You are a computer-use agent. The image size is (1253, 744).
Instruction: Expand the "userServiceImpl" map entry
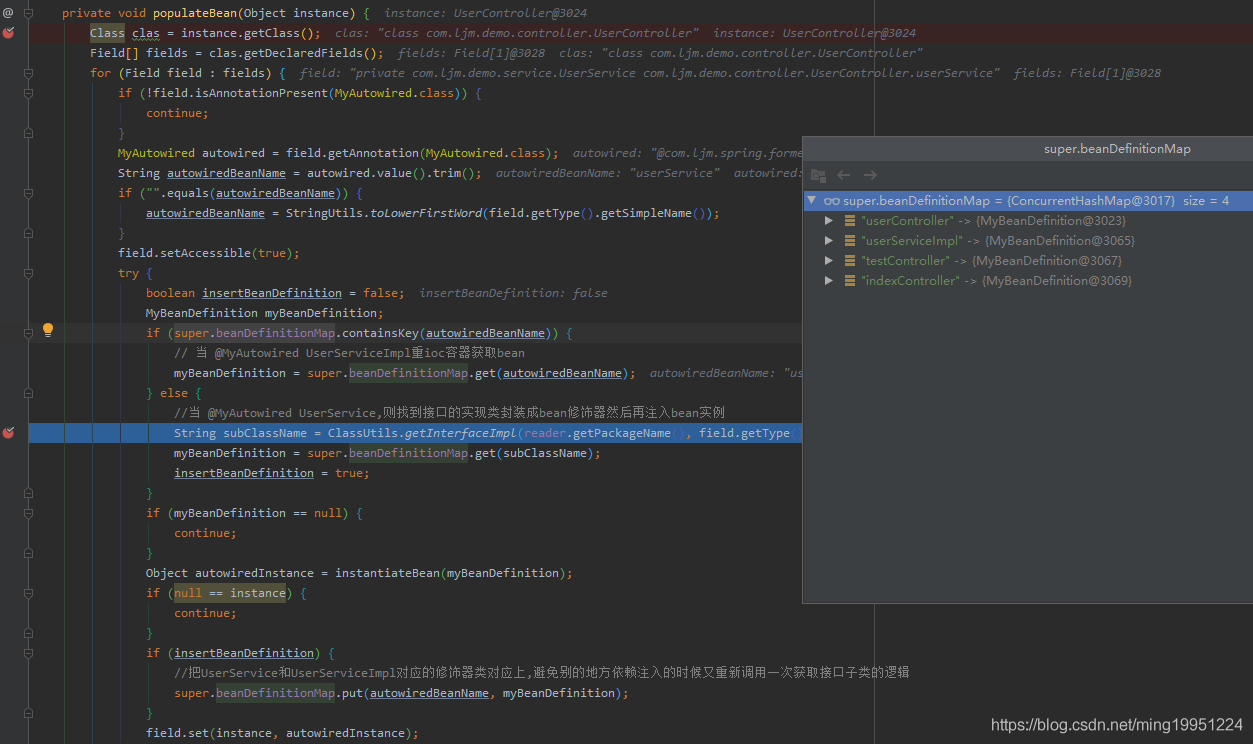[x=829, y=241]
